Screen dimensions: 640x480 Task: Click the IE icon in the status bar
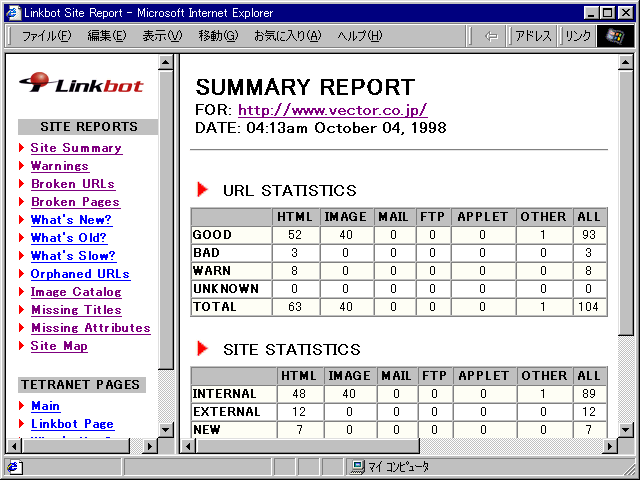click(x=13, y=467)
